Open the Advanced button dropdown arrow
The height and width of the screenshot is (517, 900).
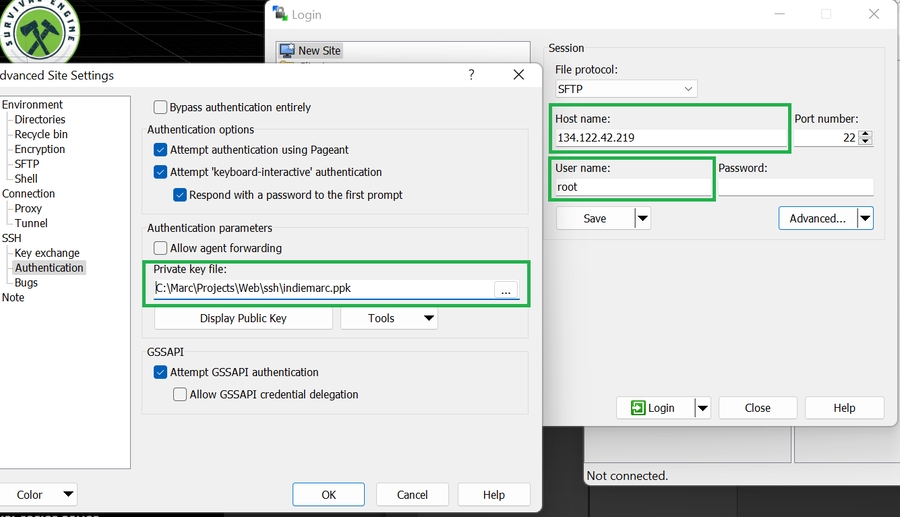[x=865, y=218]
